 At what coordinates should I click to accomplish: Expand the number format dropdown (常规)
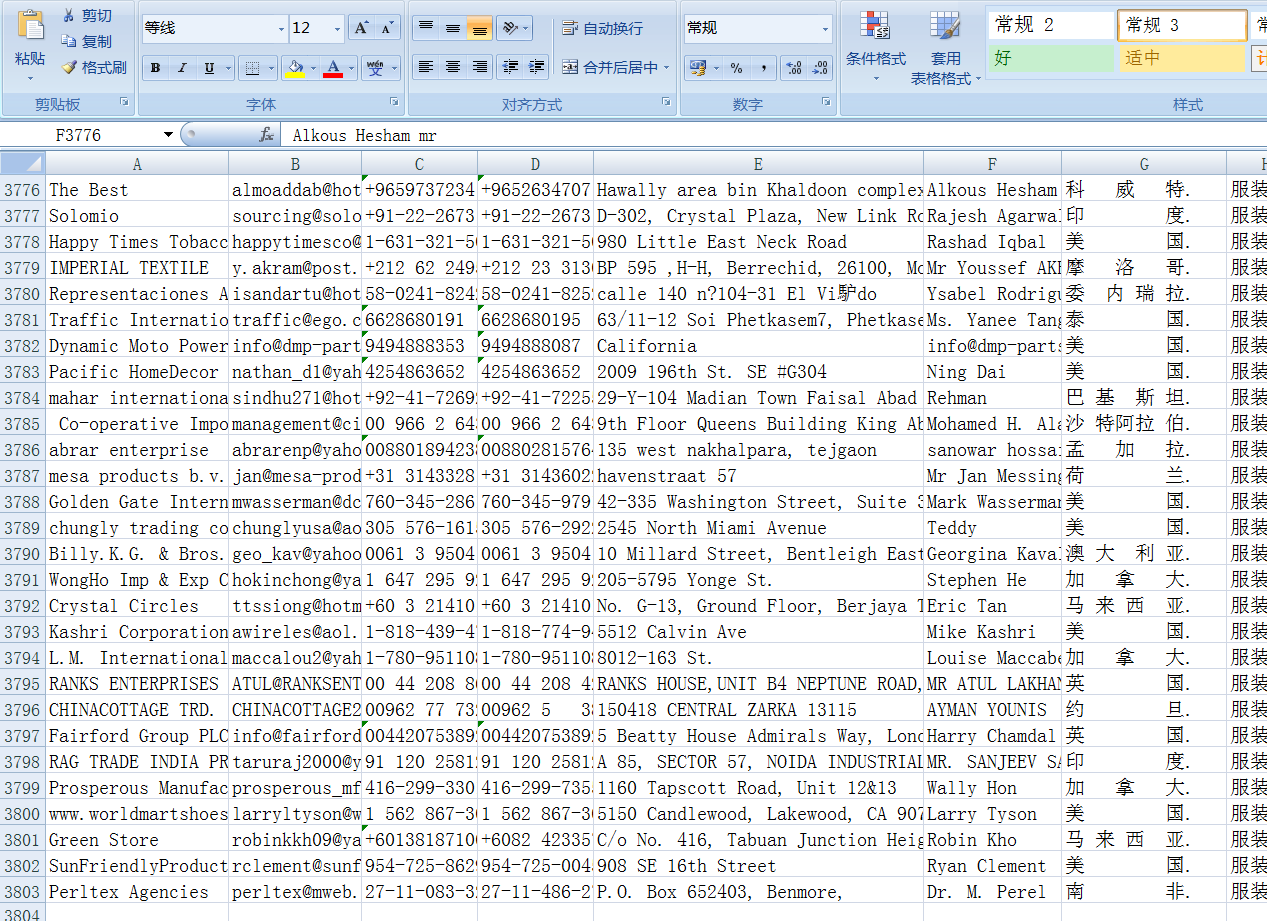825,28
